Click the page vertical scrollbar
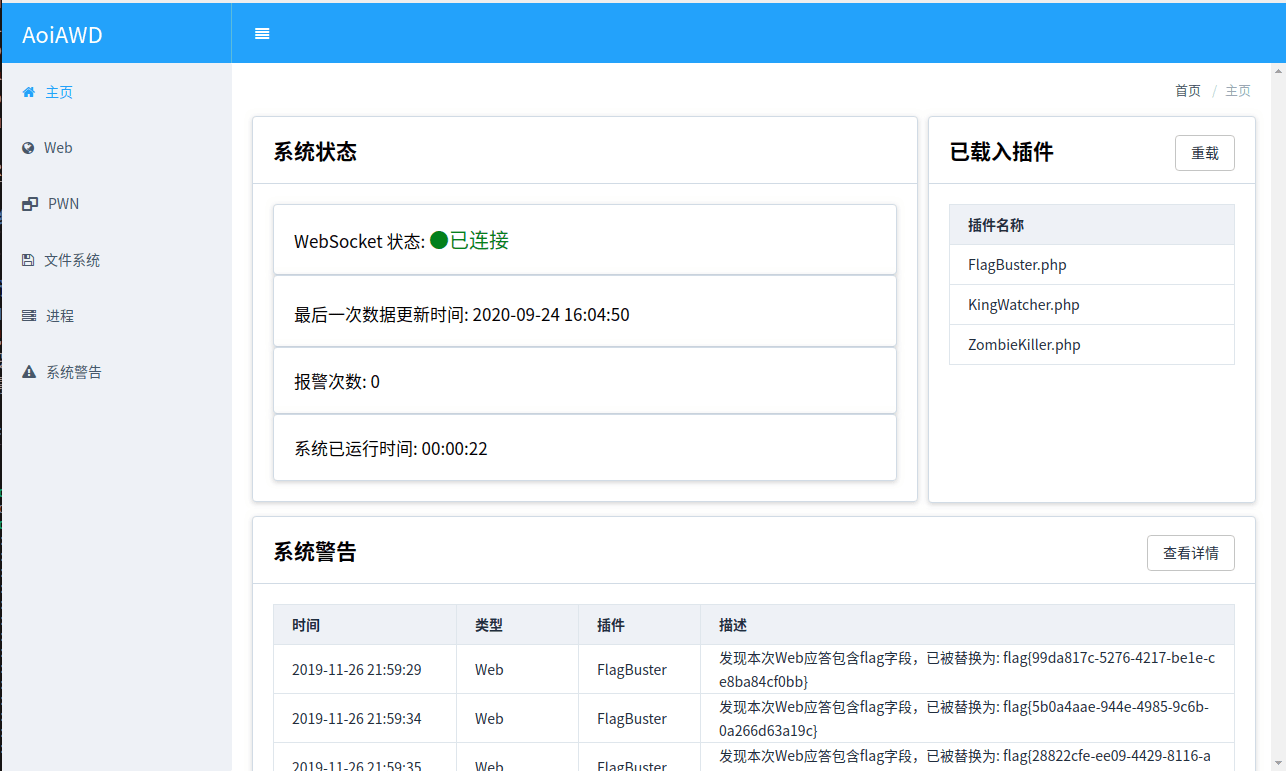The height and width of the screenshot is (771, 1286). point(1278,417)
